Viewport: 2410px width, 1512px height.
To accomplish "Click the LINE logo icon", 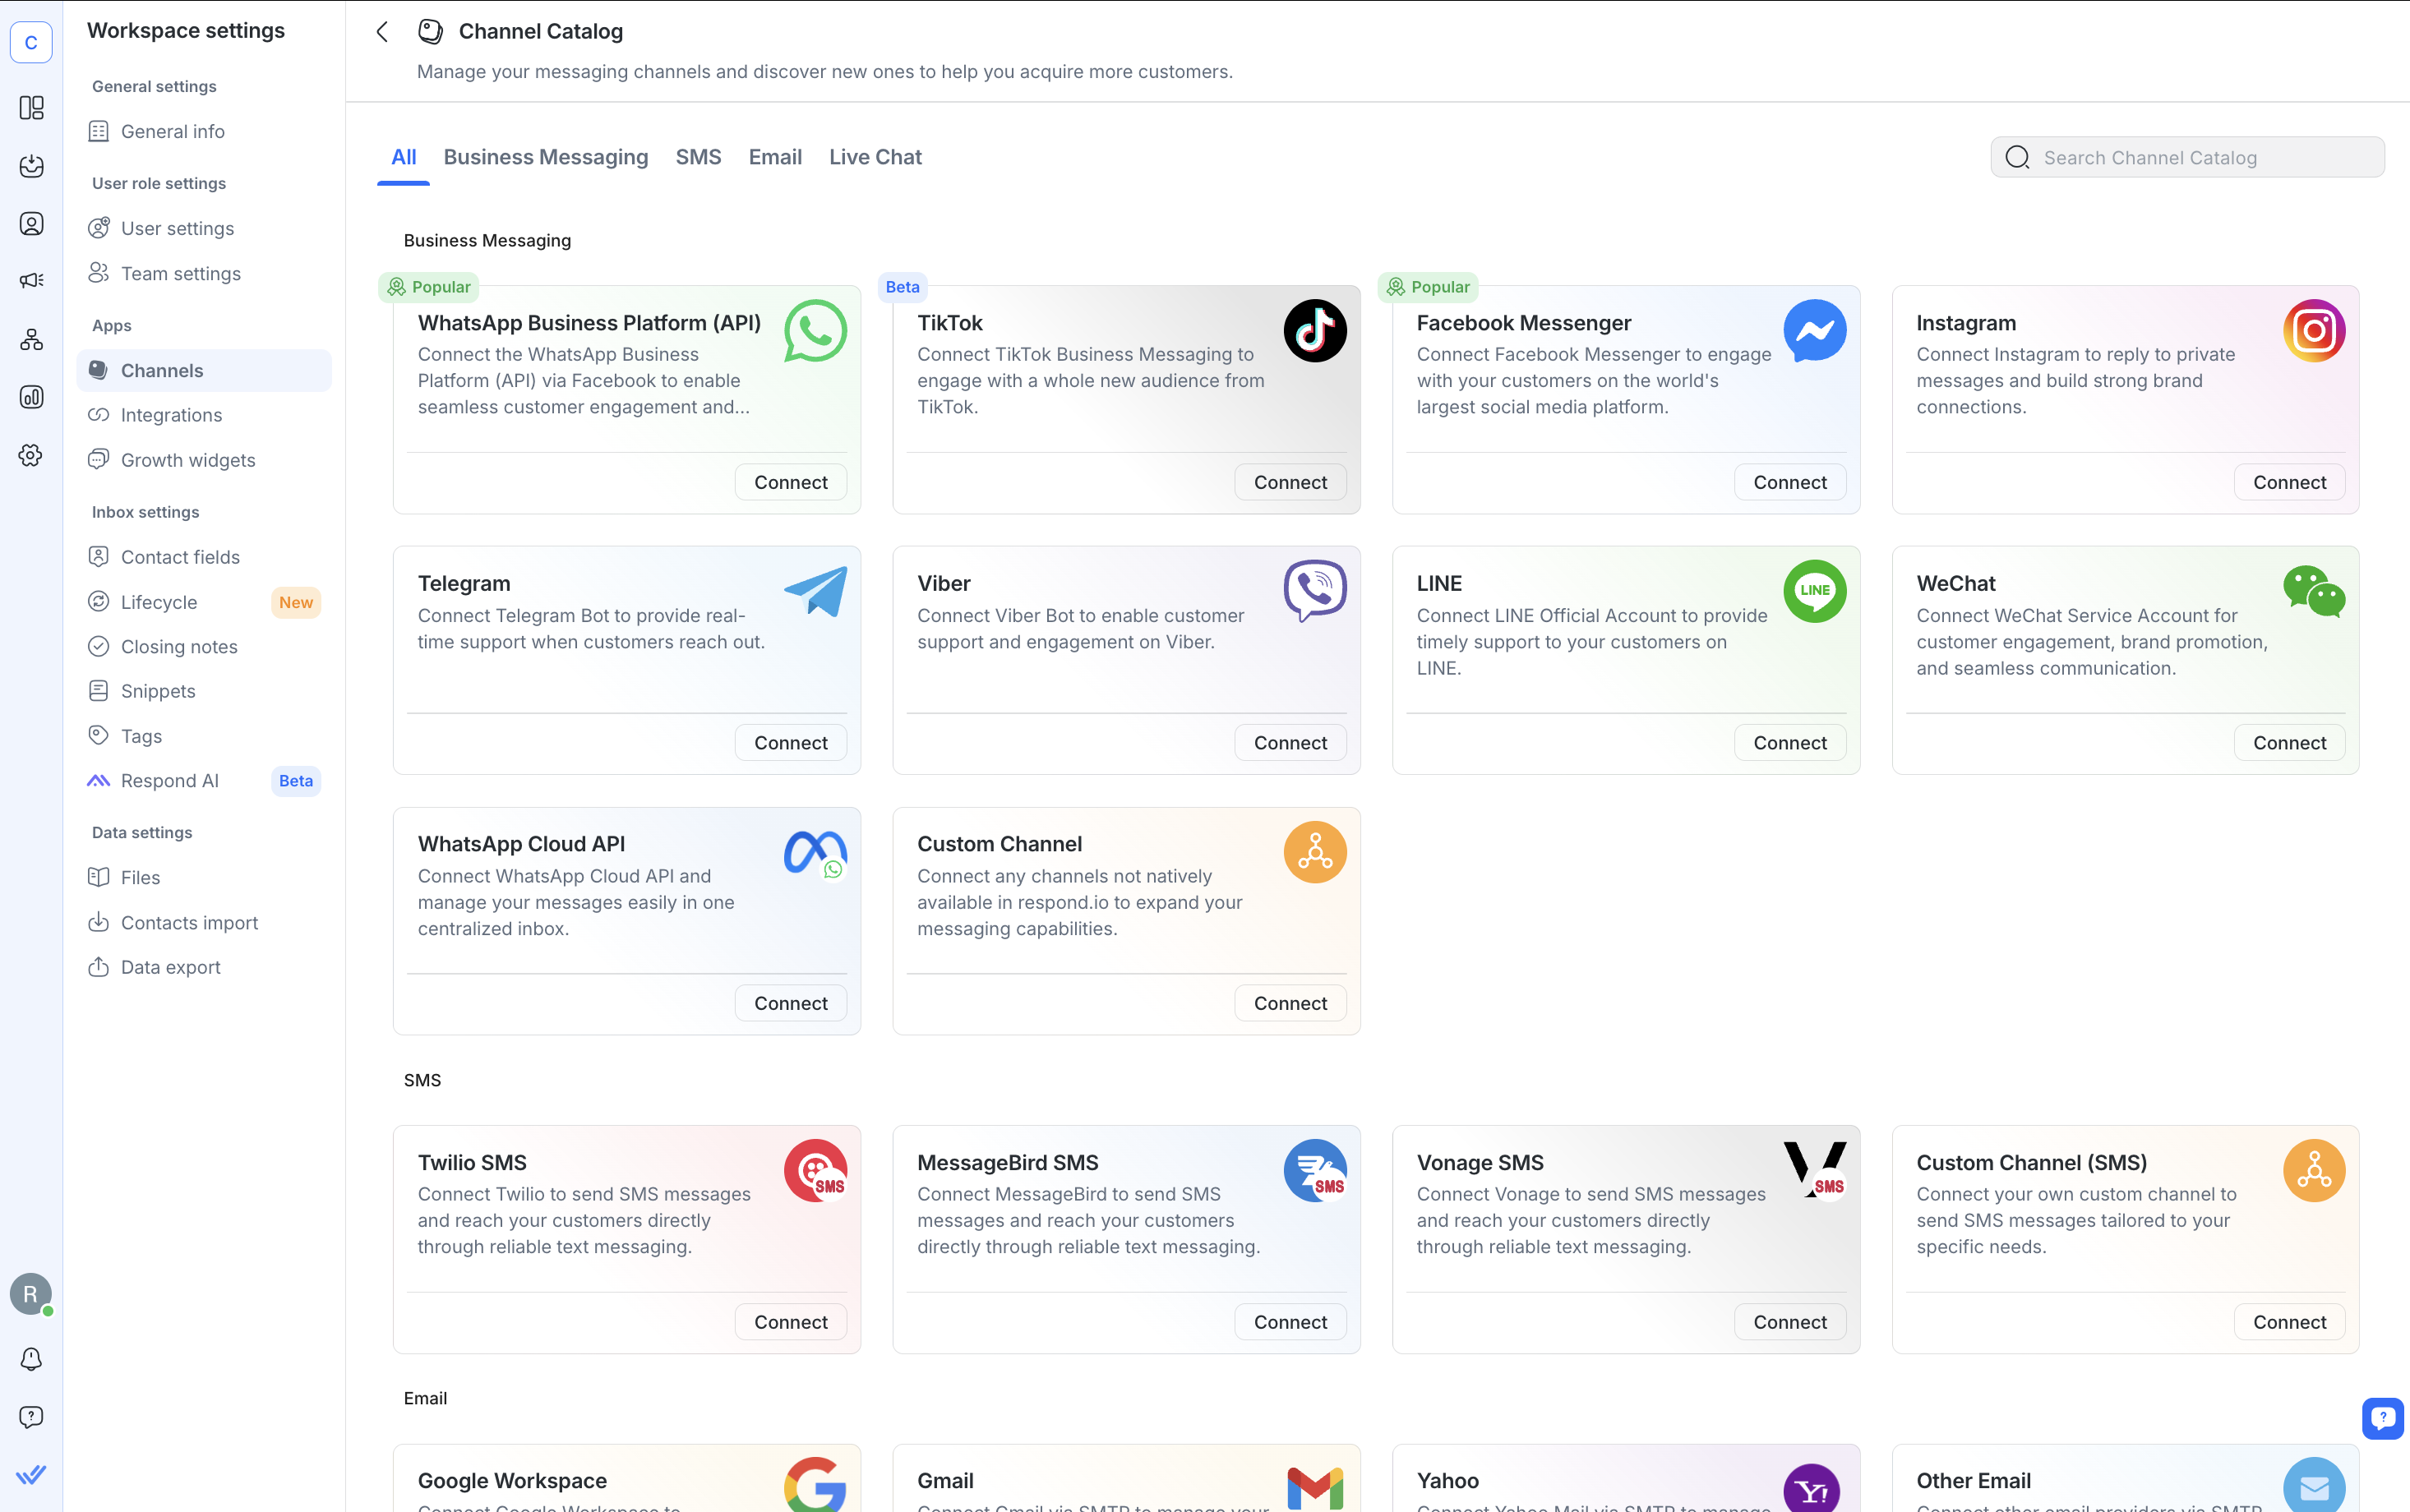I will pos(1815,591).
